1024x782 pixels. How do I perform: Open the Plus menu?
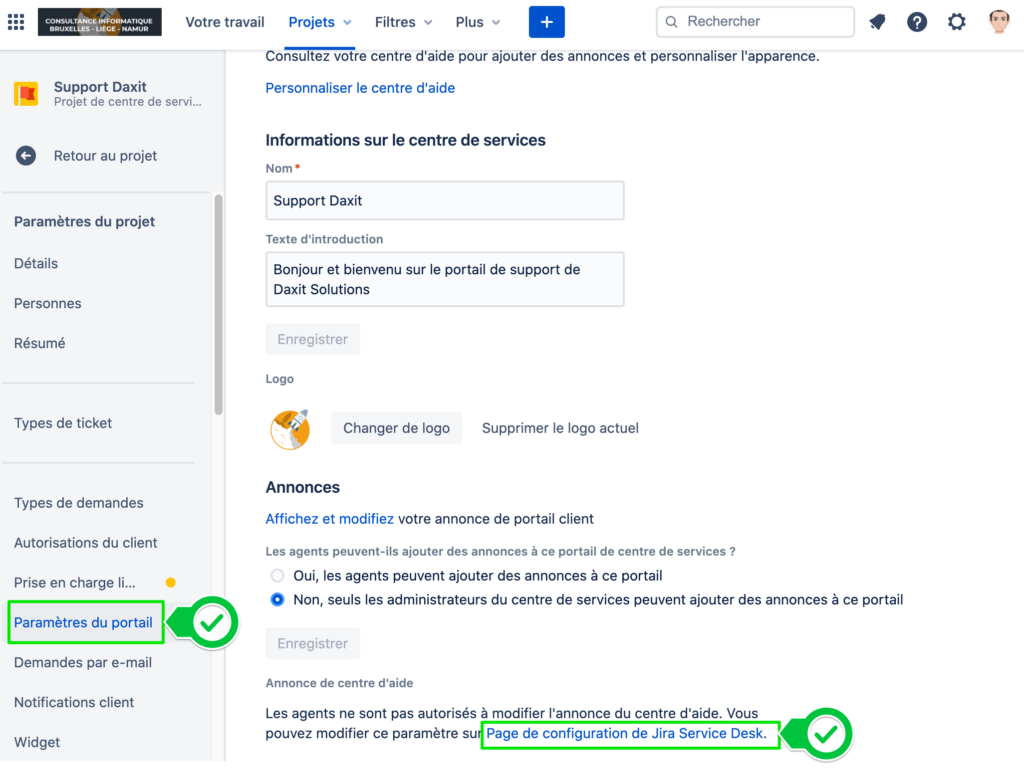tap(478, 22)
